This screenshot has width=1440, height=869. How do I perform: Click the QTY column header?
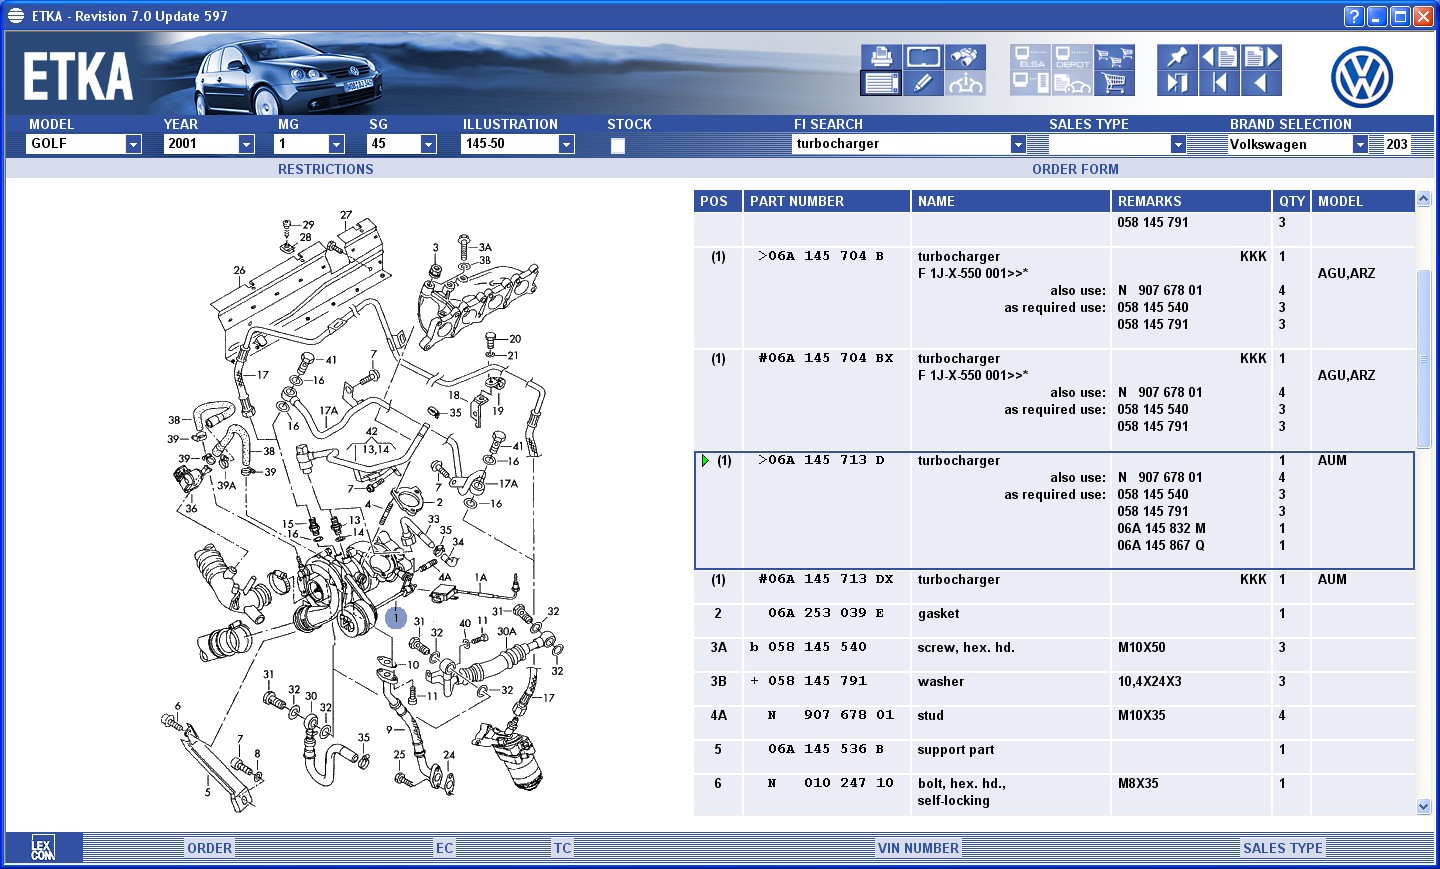(x=1291, y=201)
